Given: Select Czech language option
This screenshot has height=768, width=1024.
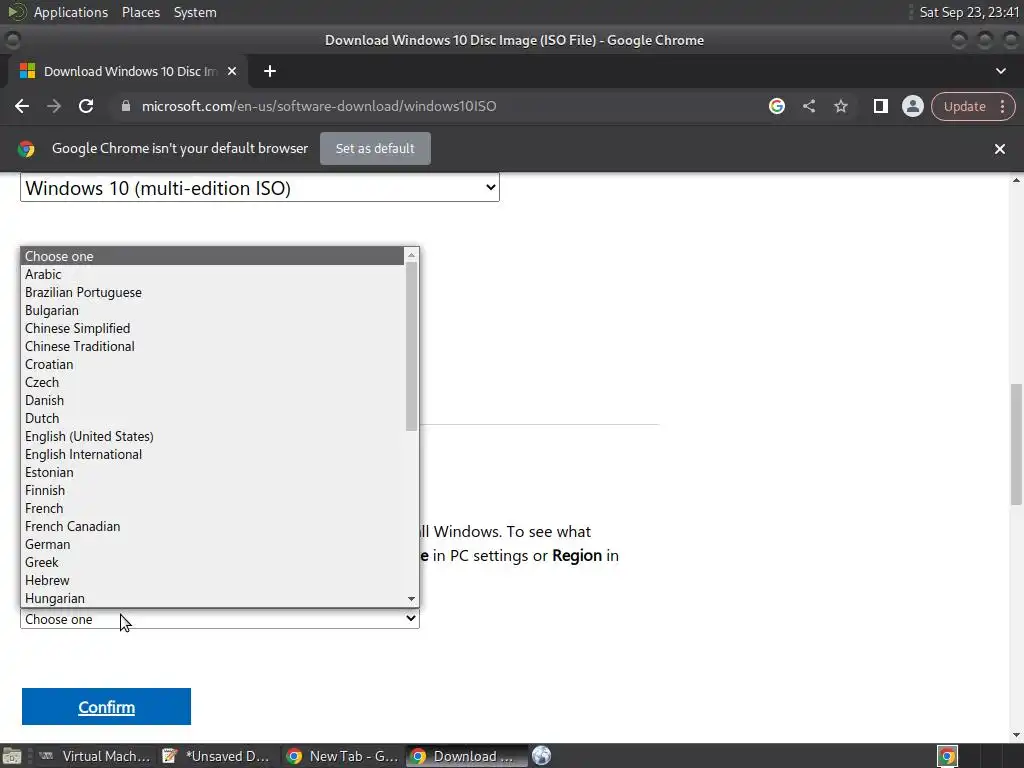Looking at the screenshot, I should coord(213,382).
